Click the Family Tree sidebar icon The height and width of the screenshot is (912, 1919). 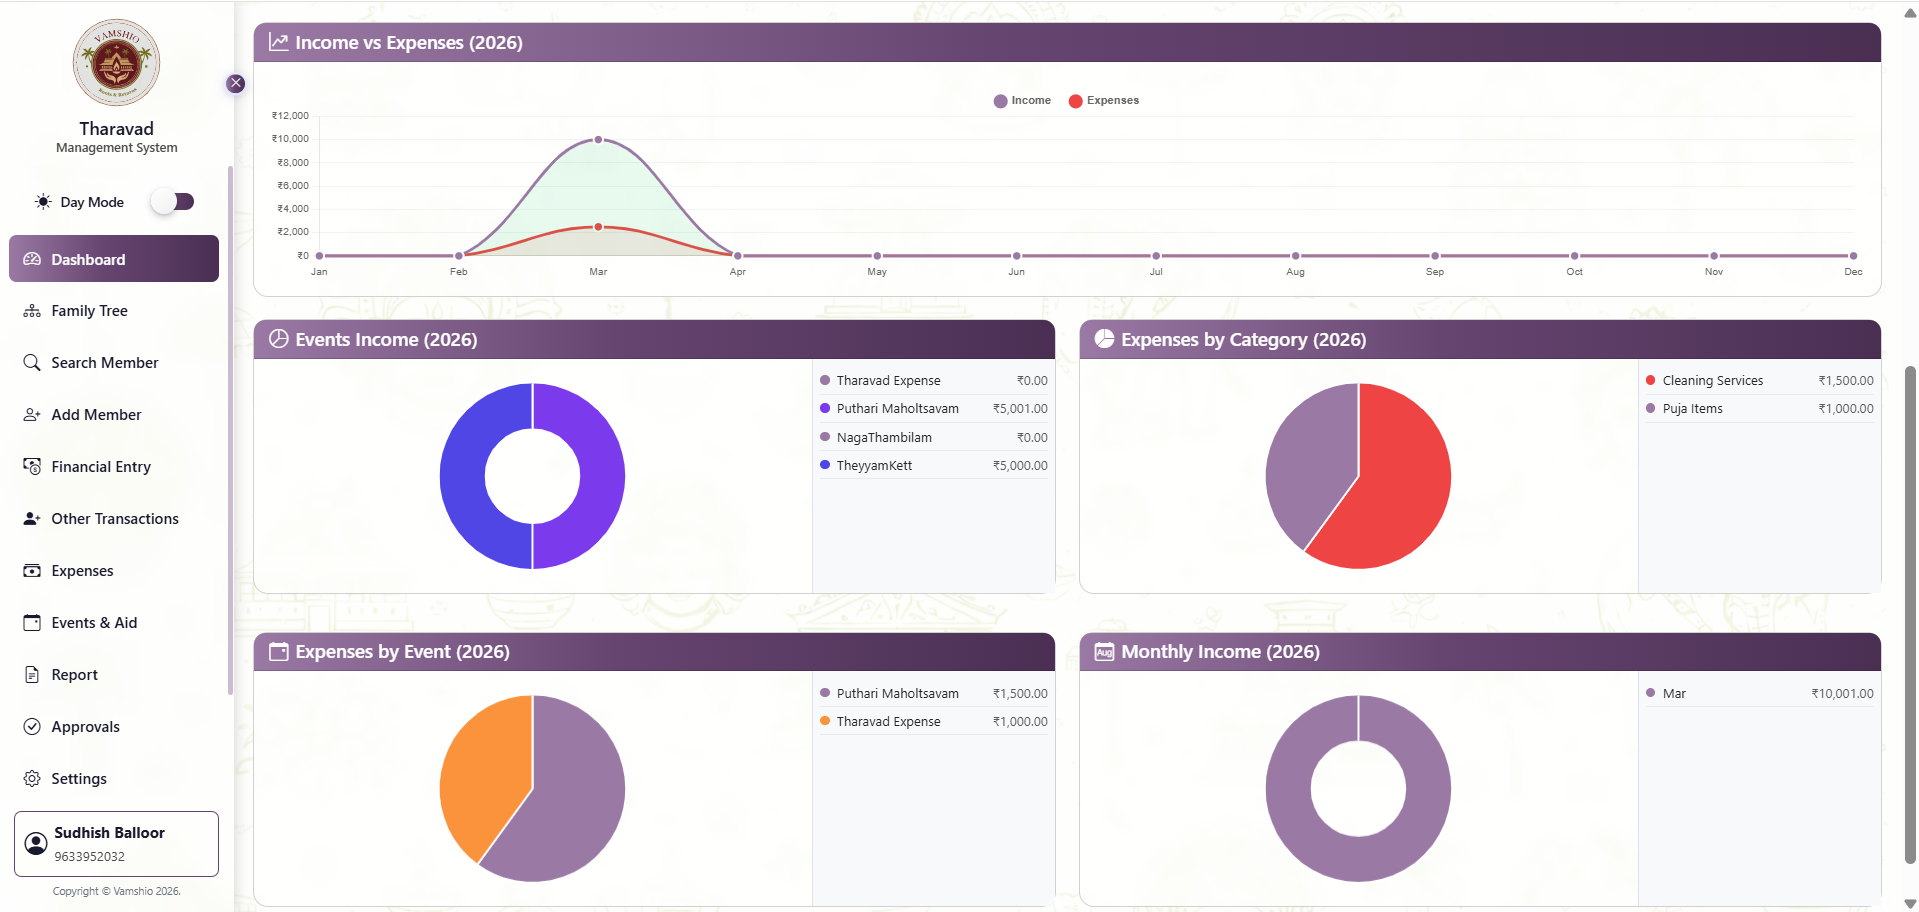click(x=32, y=311)
